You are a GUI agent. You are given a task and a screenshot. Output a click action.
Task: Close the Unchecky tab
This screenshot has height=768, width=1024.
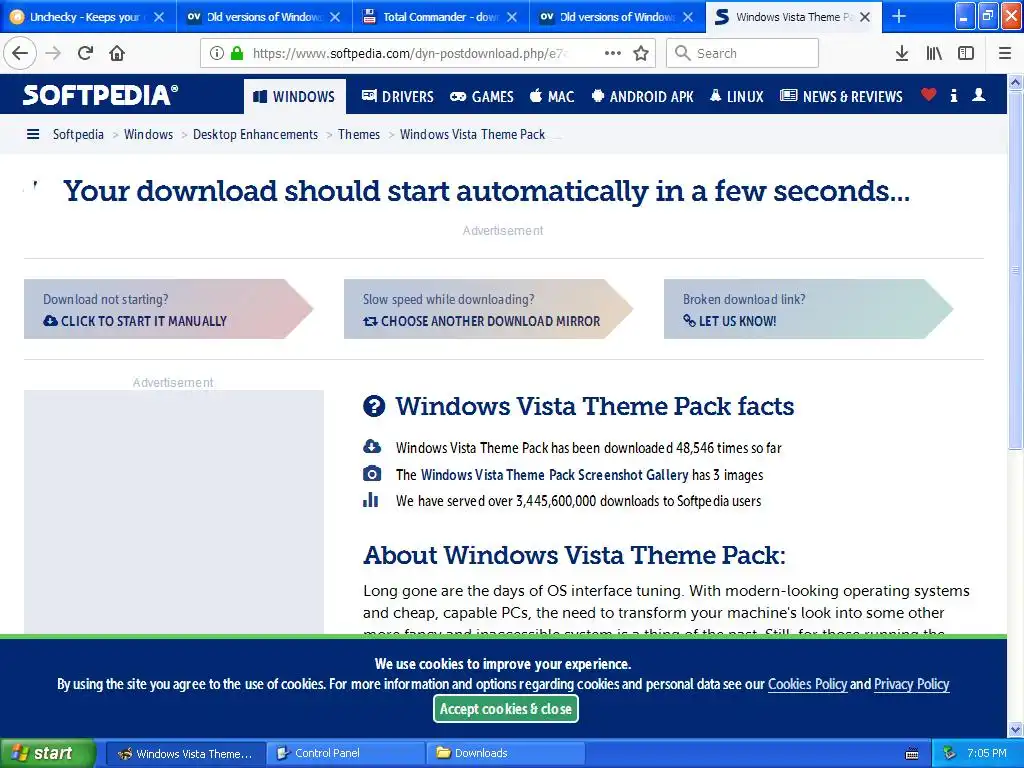point(159,17)
